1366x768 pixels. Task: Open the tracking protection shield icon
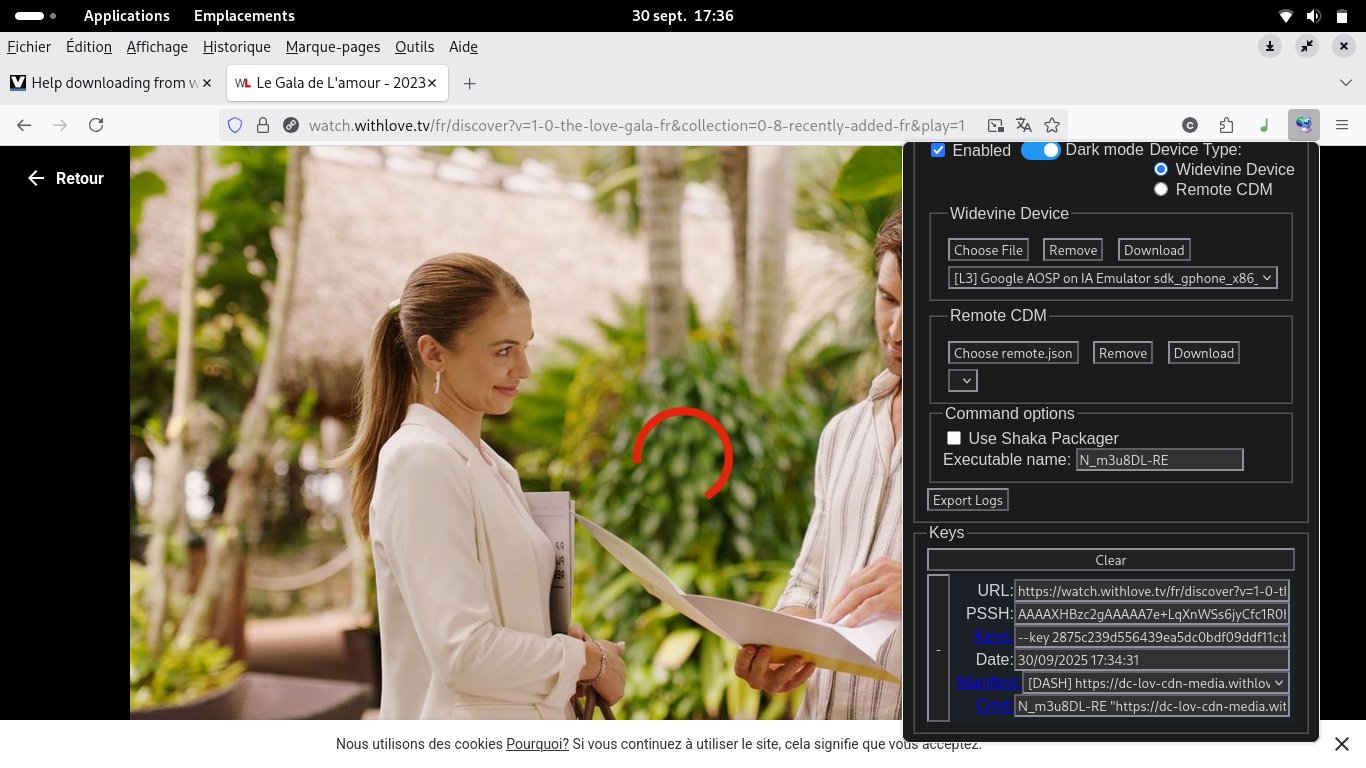point(235,125)
